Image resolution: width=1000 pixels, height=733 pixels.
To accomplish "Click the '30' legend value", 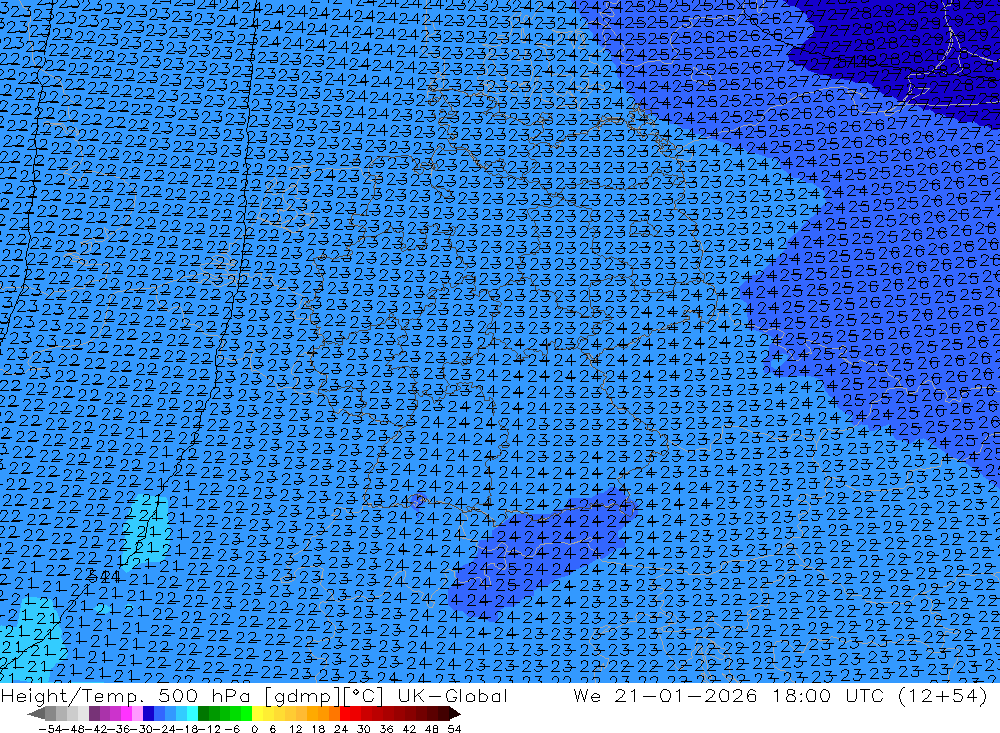I will coord(364,729).
